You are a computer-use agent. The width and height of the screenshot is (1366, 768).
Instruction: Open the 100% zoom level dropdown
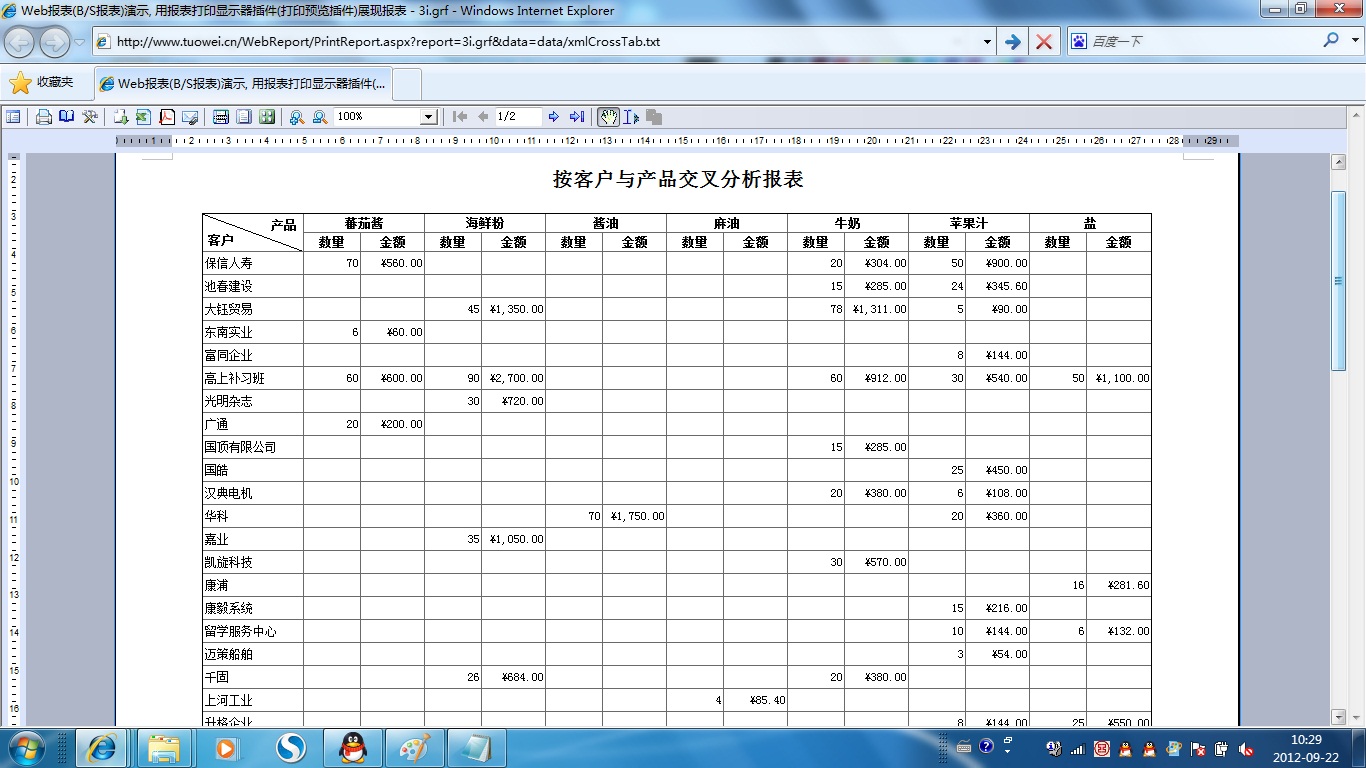pyautogui.click(x=428, y=117)
